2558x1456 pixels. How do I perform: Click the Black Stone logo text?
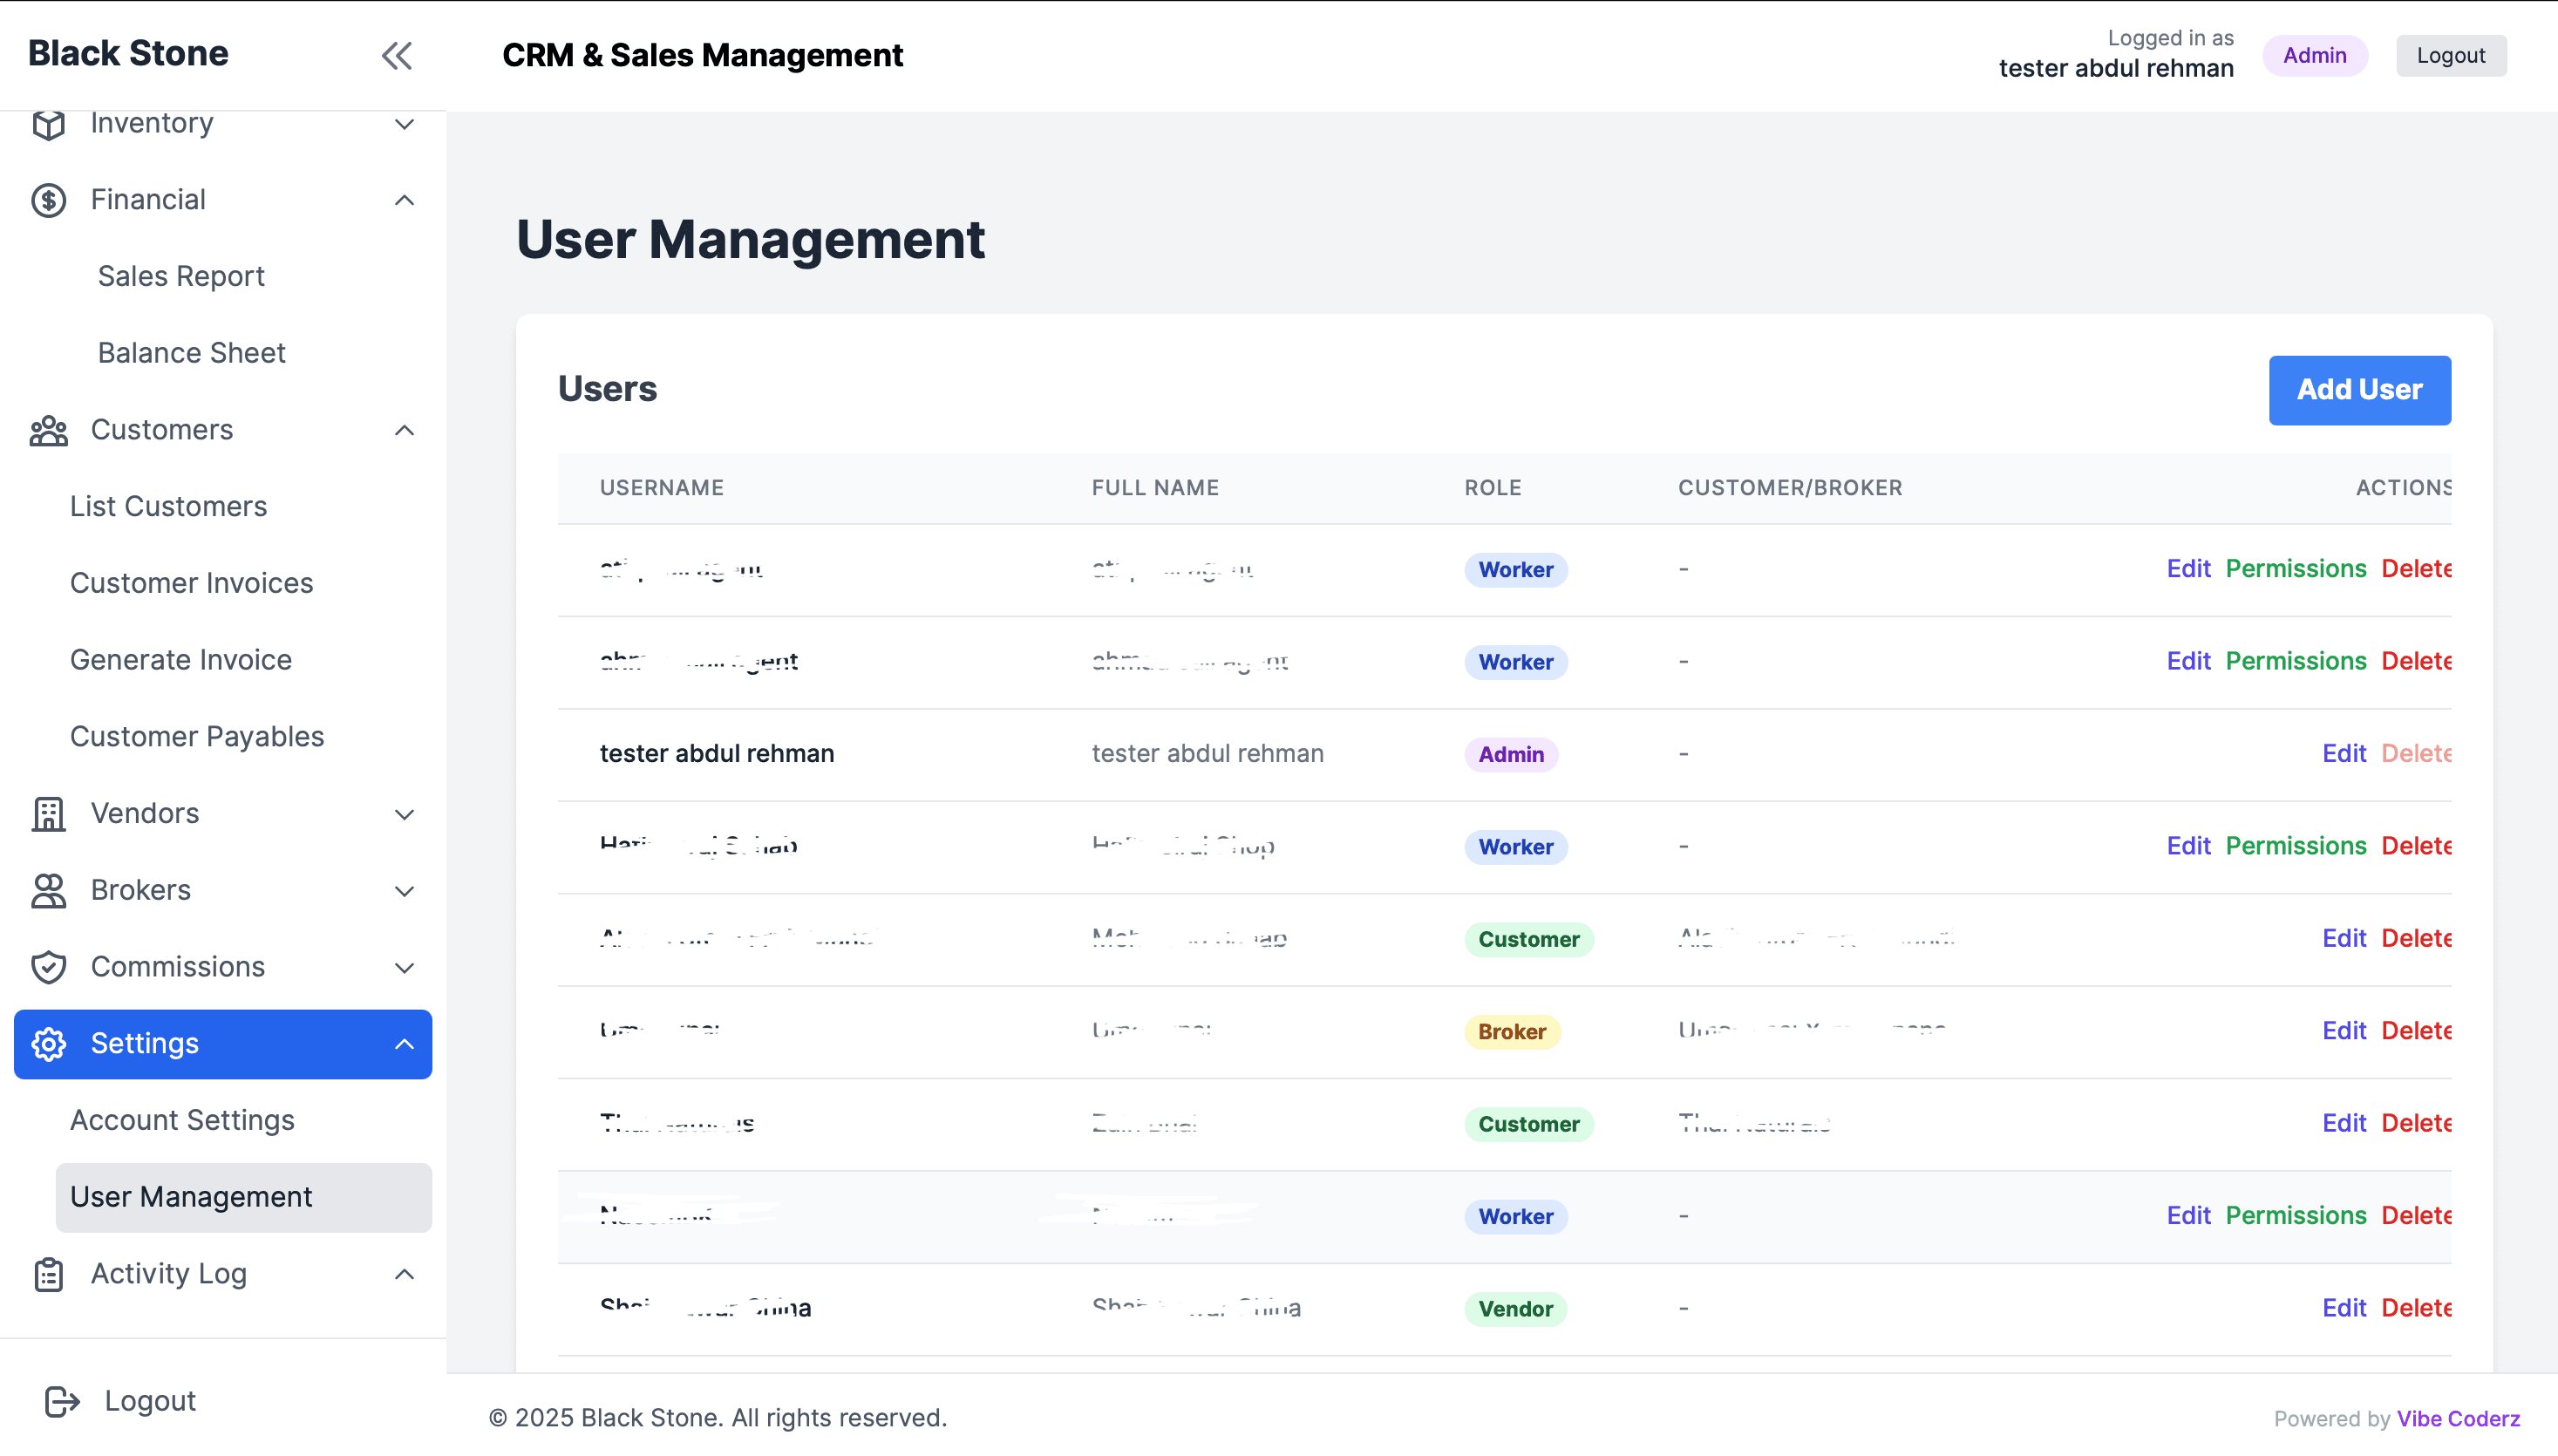point(128,54)
